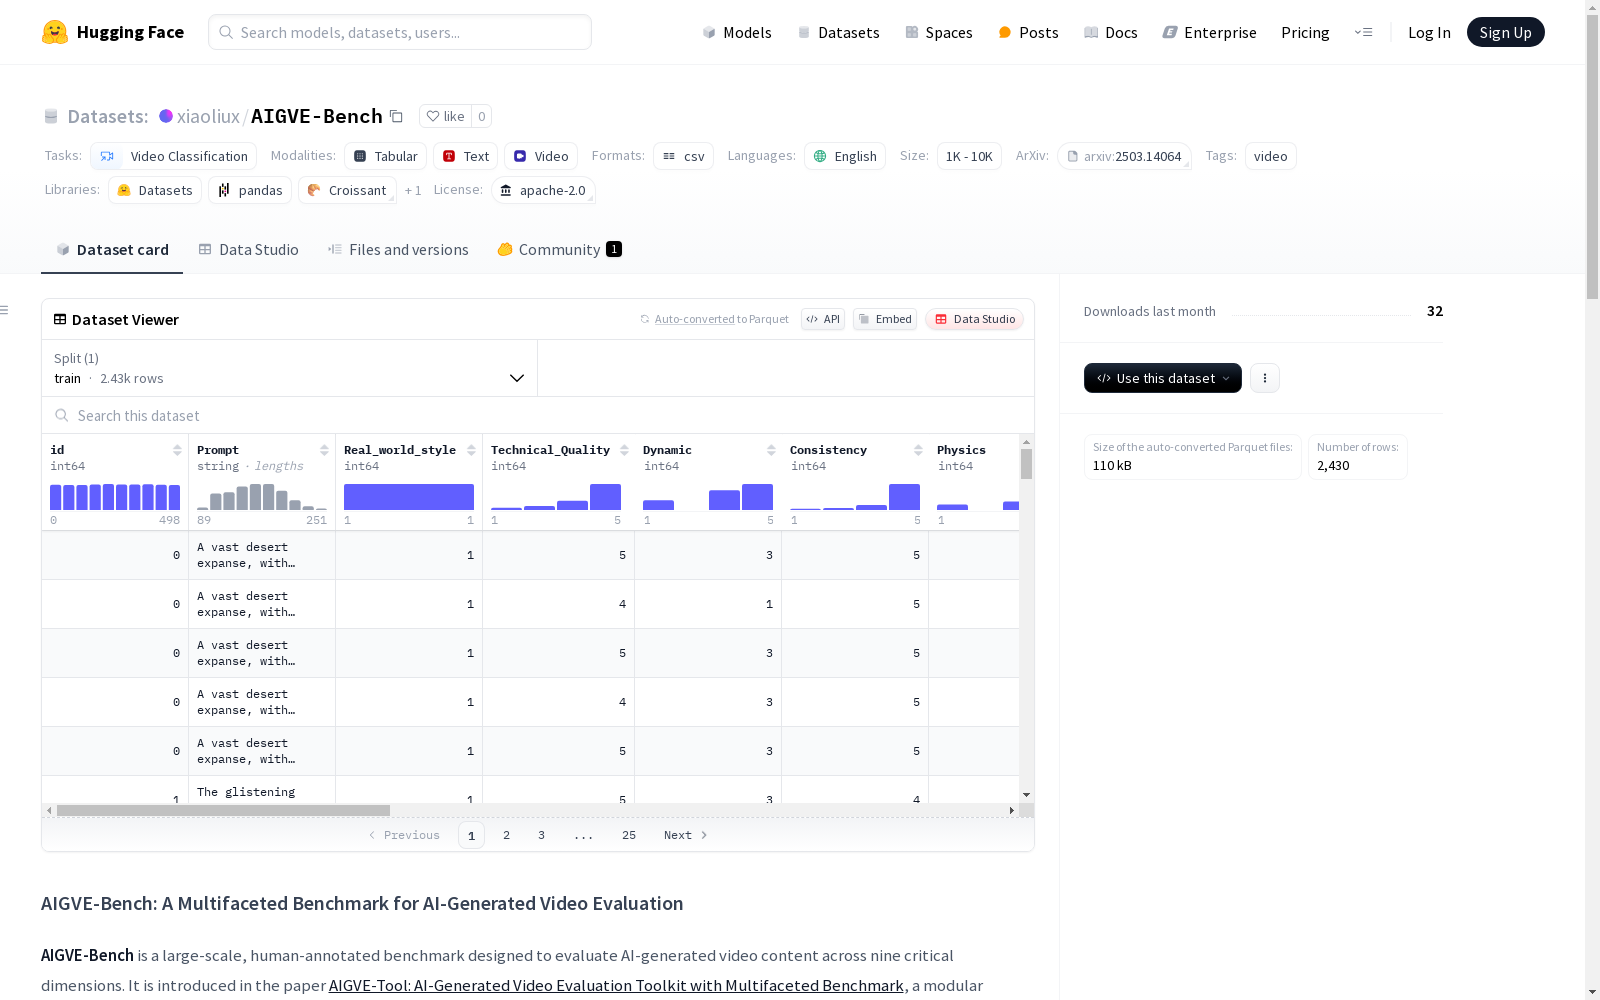The height and width of the screenshot is (1000, 1600).
Task: Click the three-dot dataset options button
Action: [x=1265, y=378]
